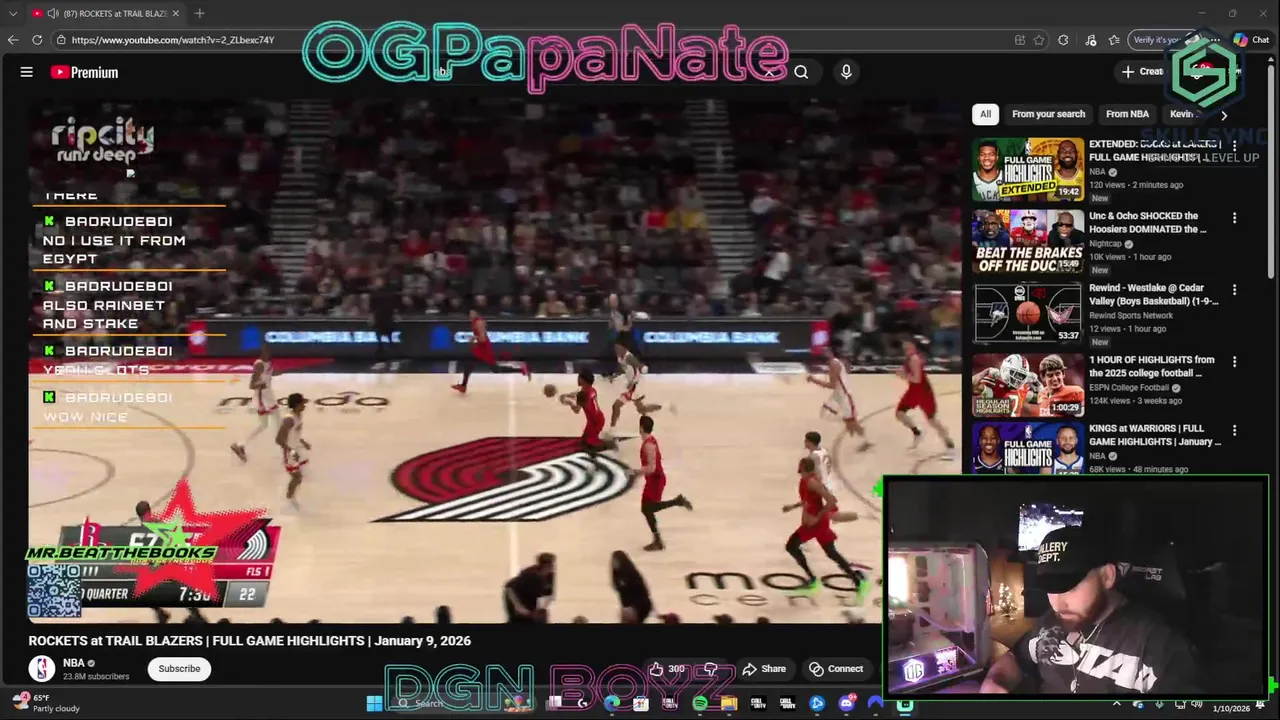Screen dimensions: 1280x720
Task: Open the NBA channel name link
Action: point(74,663)
